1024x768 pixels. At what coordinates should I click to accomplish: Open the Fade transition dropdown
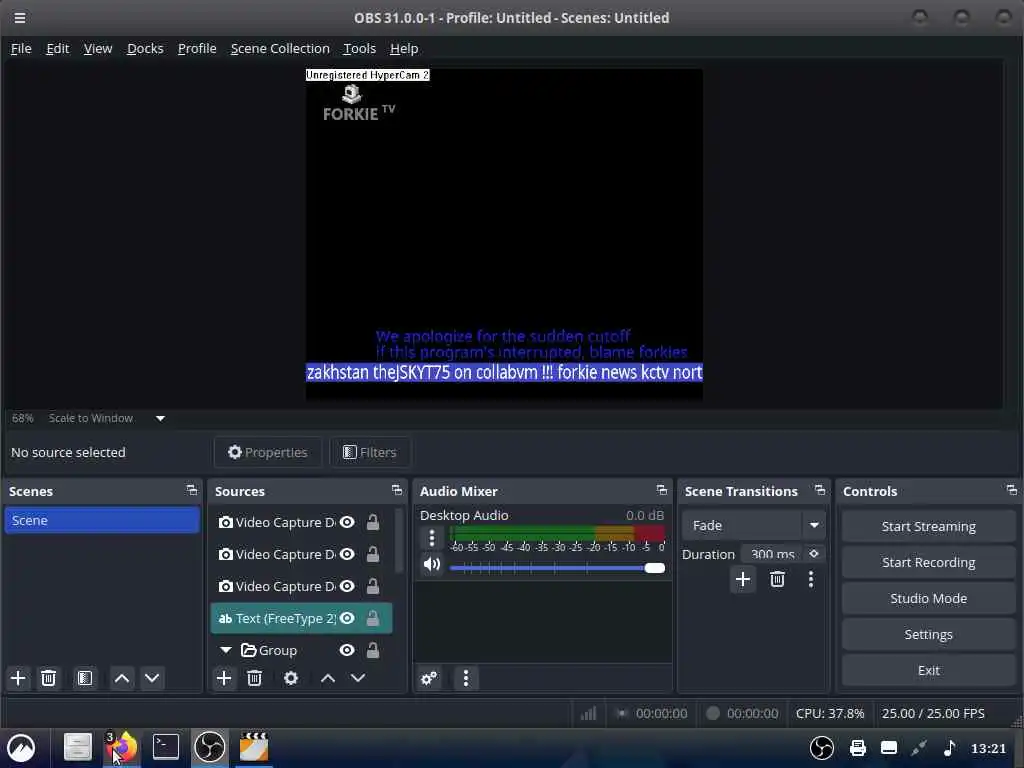tap(754, 525)
